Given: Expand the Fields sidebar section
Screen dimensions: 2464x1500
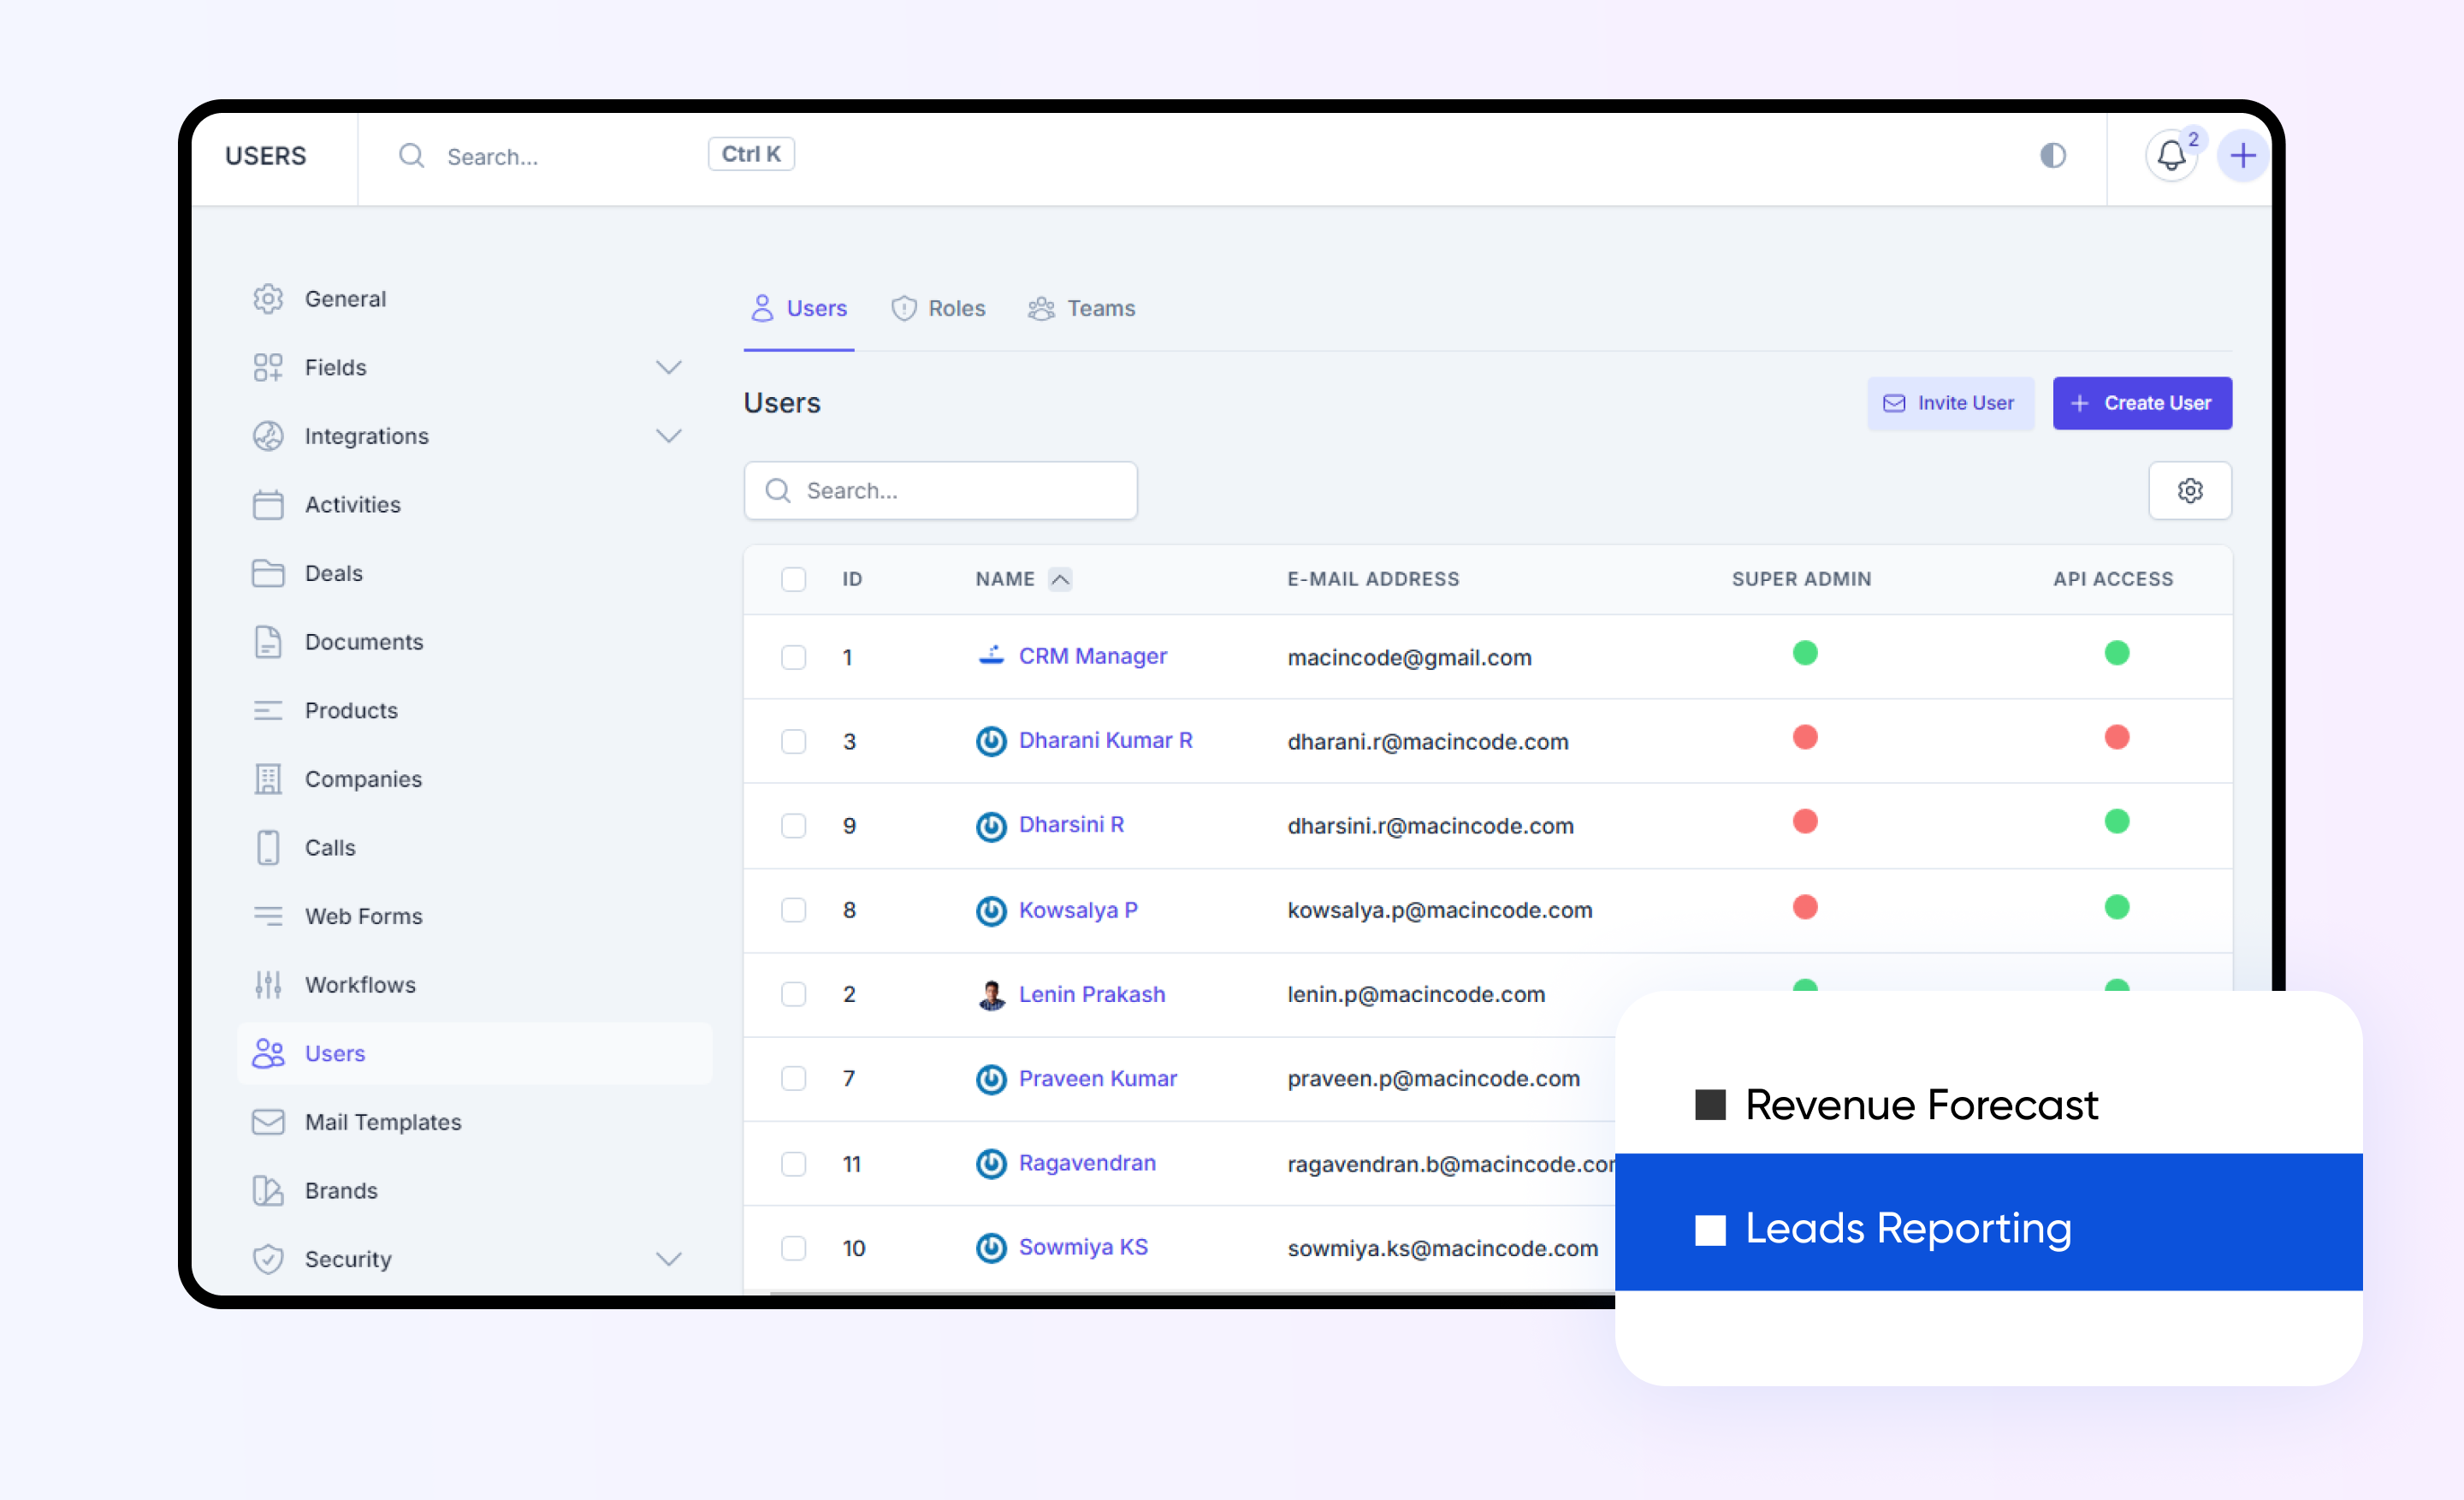Looking at the screenshot, I should point(668,368).
